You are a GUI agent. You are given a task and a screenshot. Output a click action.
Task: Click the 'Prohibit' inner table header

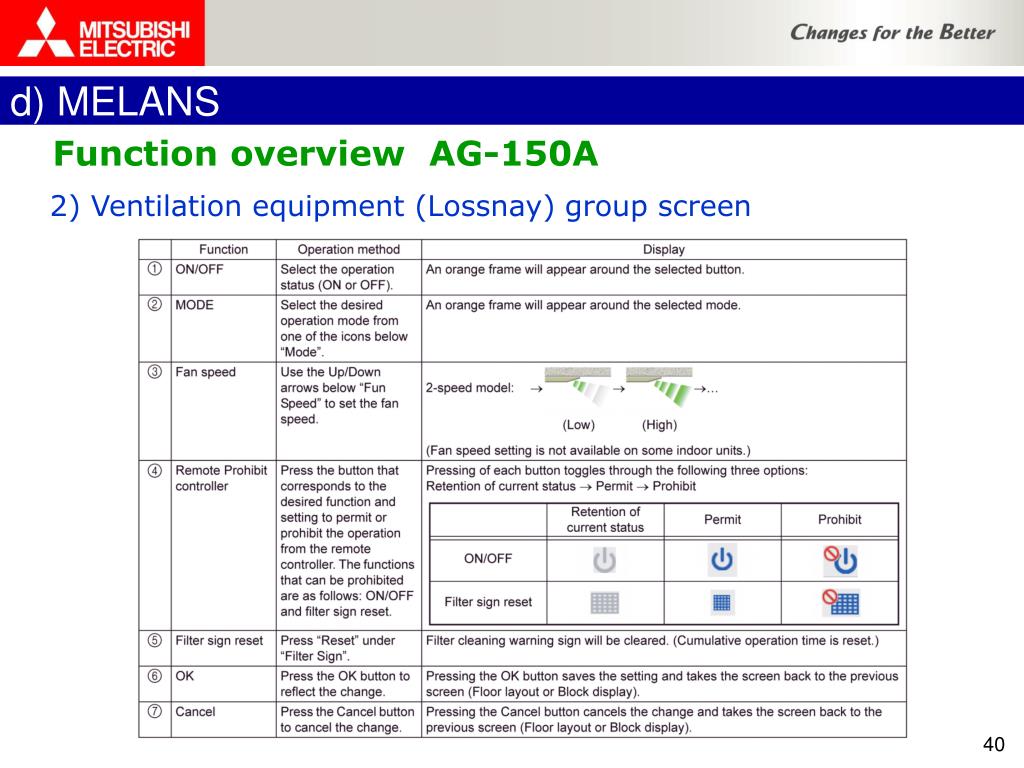(x=840, y=519)
